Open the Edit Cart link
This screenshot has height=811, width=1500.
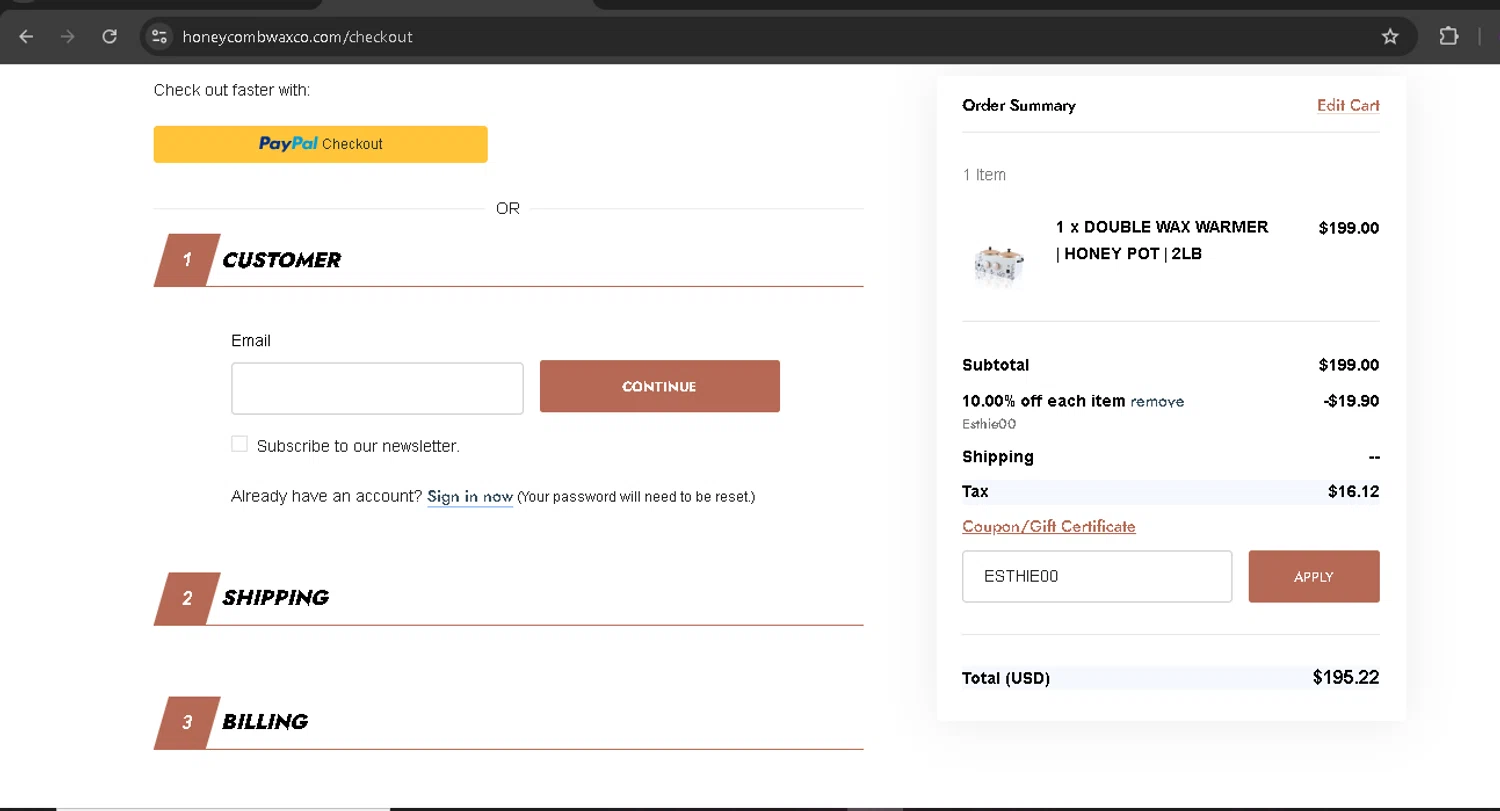click(1348, 105)
